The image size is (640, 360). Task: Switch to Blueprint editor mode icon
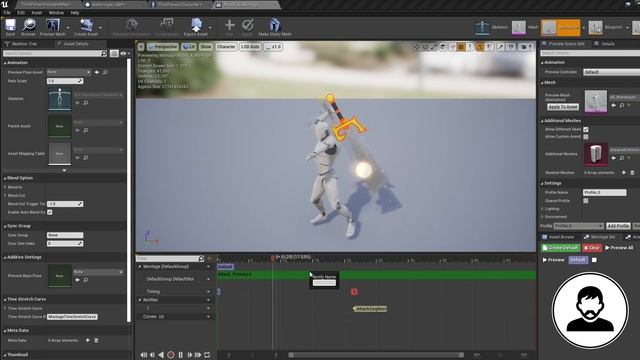coord(596,28)
